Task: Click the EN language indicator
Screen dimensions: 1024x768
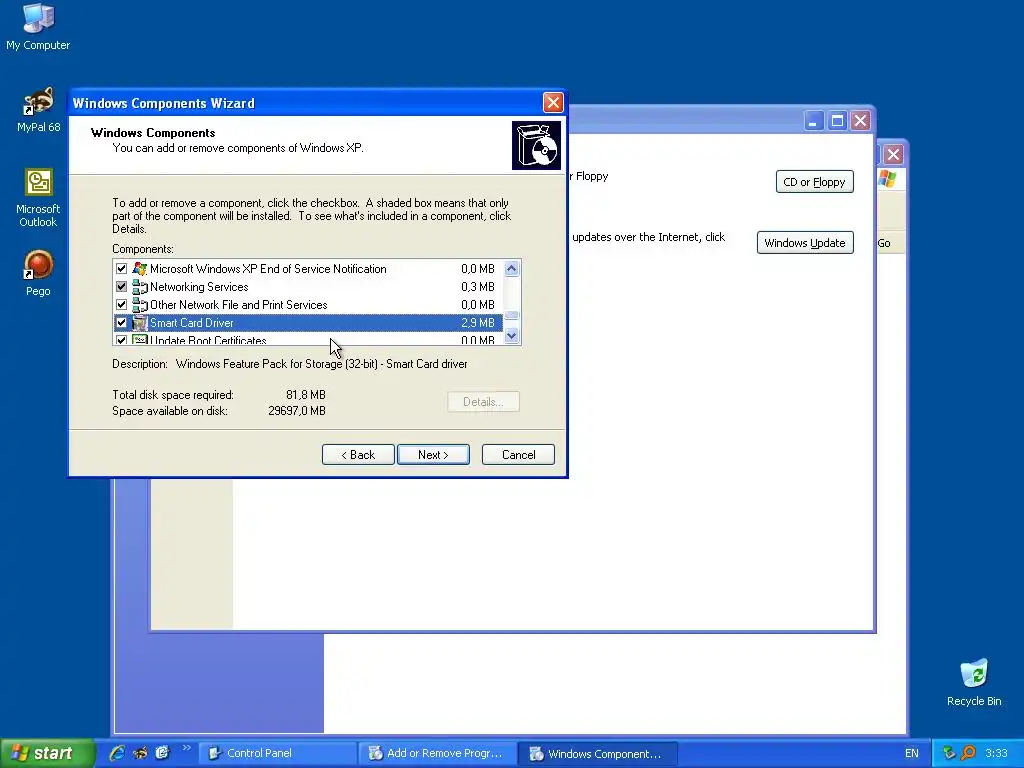Action: (912, 753)
